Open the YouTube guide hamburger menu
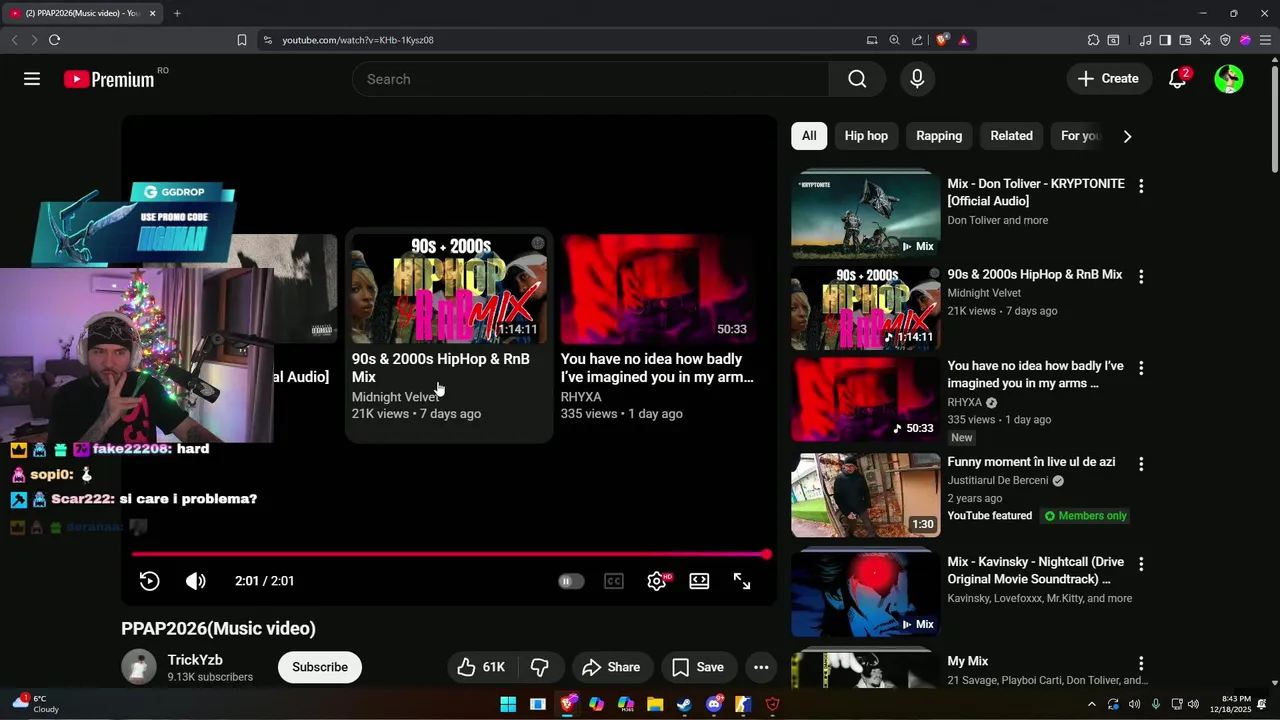 click(x=32, y=79)
